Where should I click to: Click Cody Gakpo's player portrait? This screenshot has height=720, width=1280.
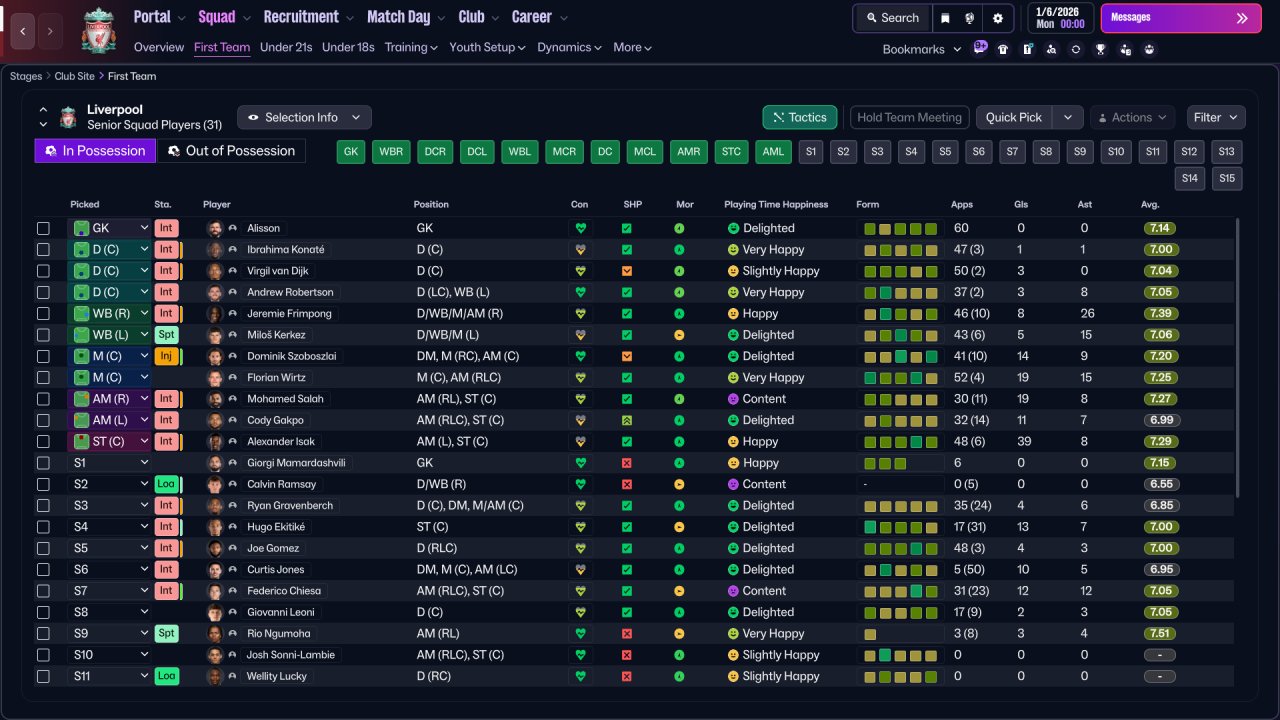[214, 420]
